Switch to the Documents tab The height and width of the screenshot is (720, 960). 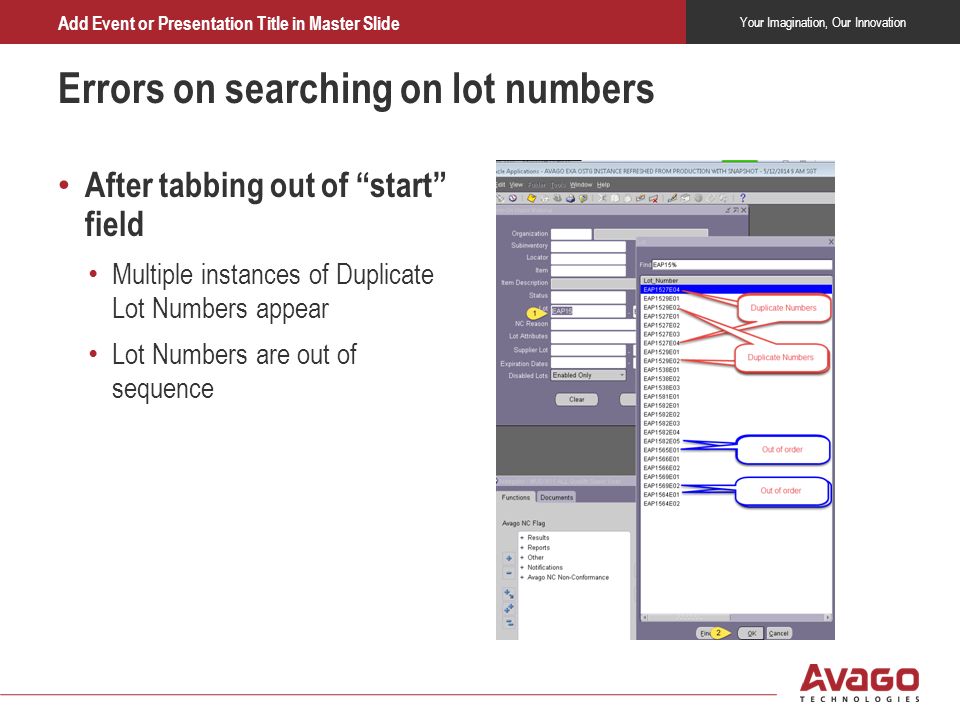(x=557, y=497)
